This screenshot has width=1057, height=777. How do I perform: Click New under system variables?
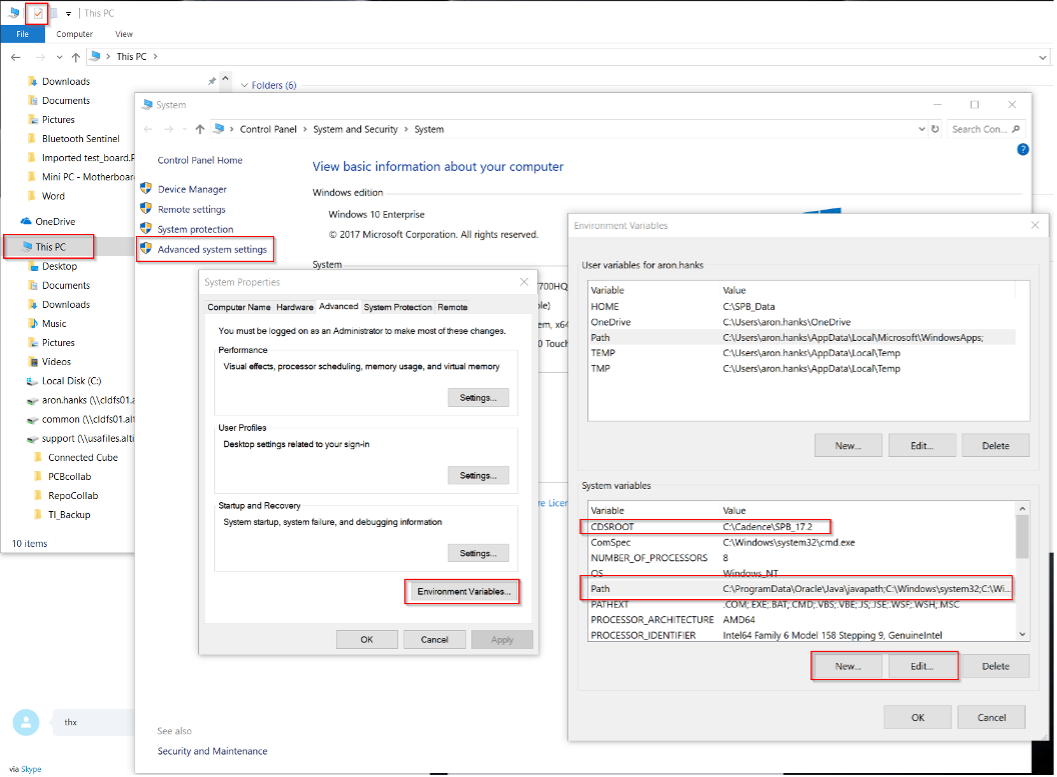[x=847, y=666]
